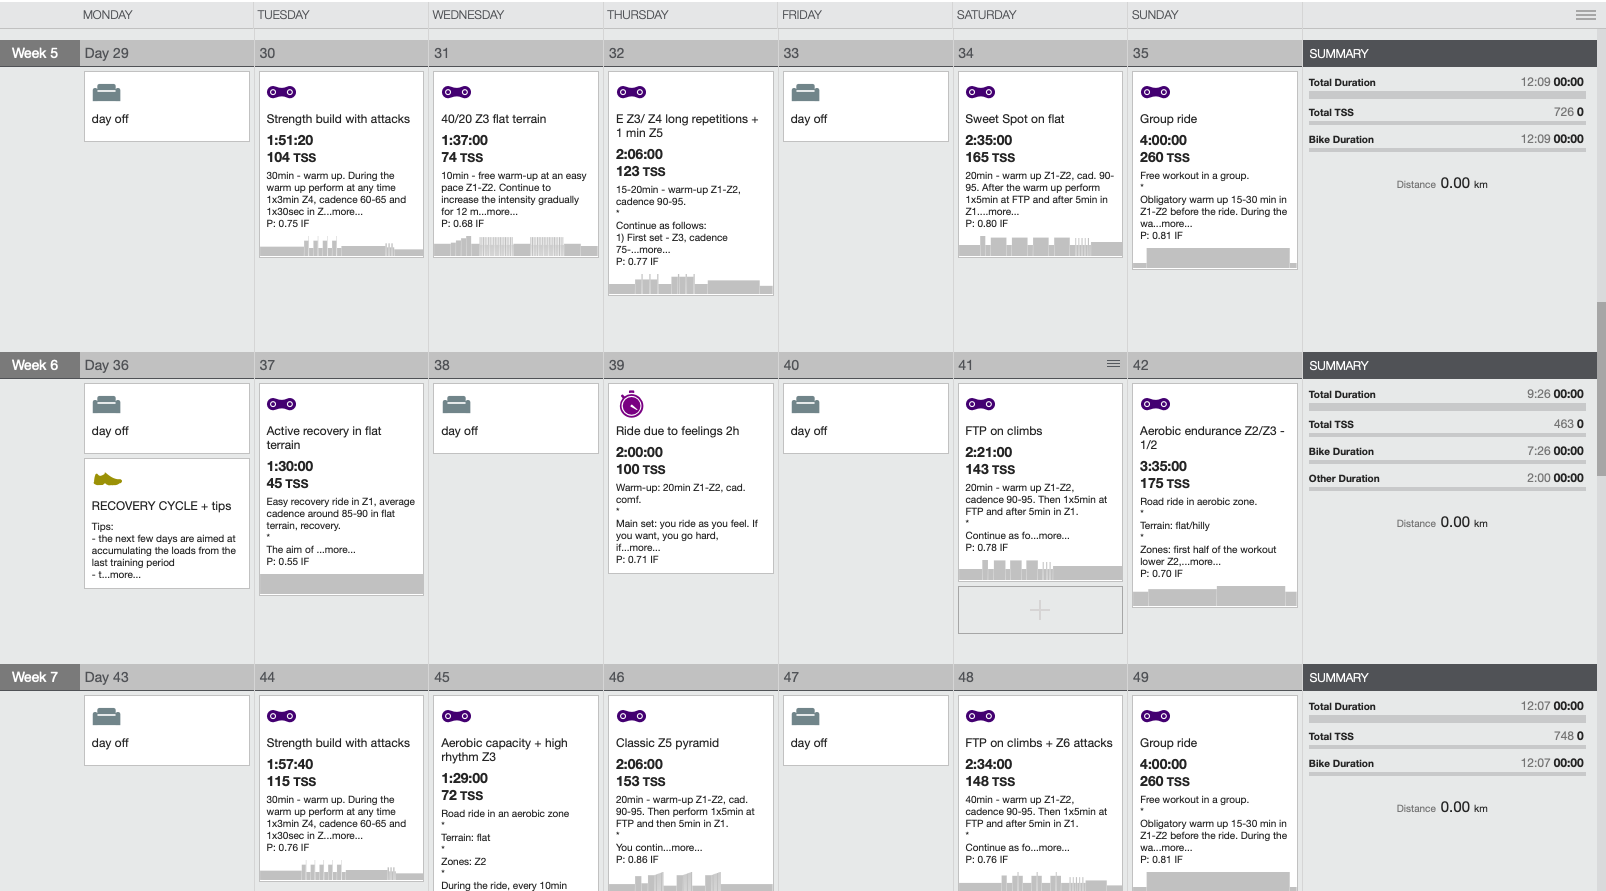Click the 123 TSS value on Day 32 card
Image resolution: width=1606 pixels, height=891 pixels.
(641, 172)
